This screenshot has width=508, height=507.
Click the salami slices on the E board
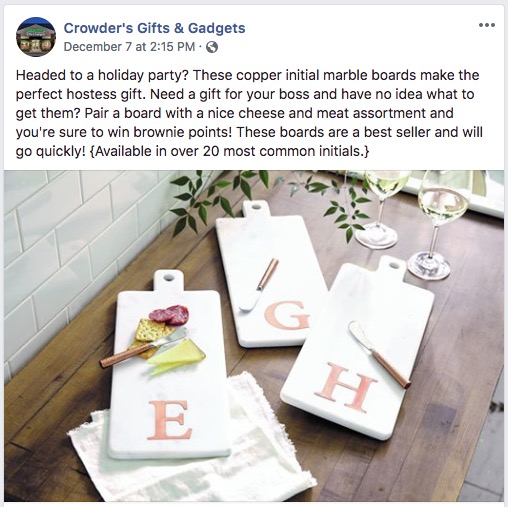pos(169,315)
